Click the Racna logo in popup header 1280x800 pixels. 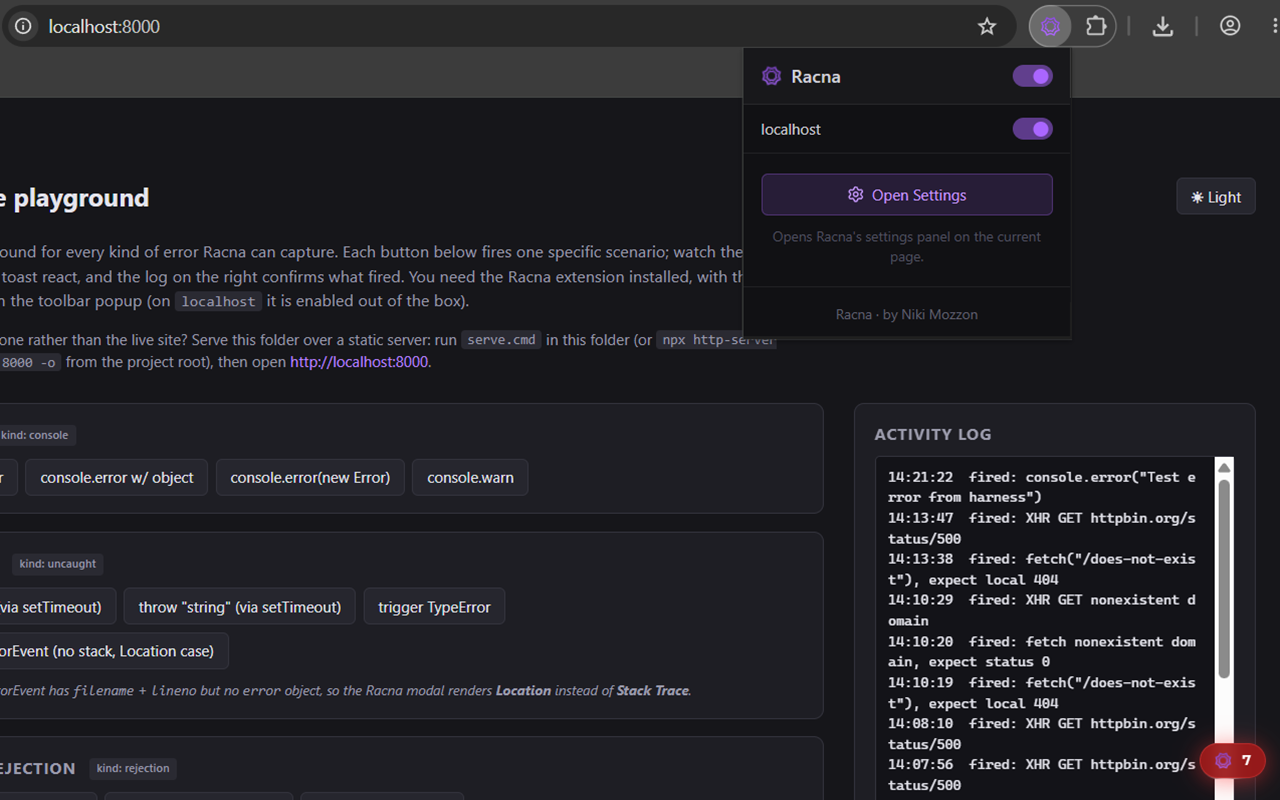pyautogui.click(x=771, y=76)
